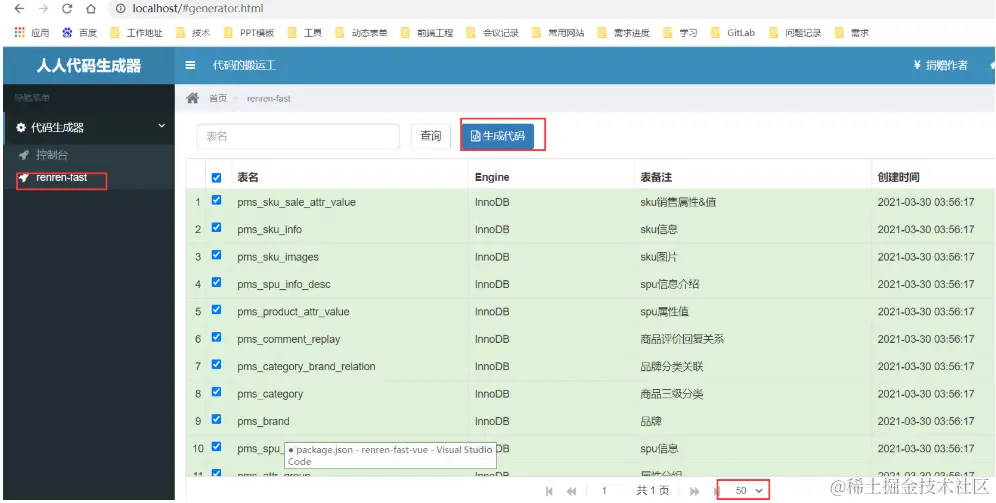The image size is (996, 503).
Task: Open the 工作地址 bookmark folder
Action: 136,33
